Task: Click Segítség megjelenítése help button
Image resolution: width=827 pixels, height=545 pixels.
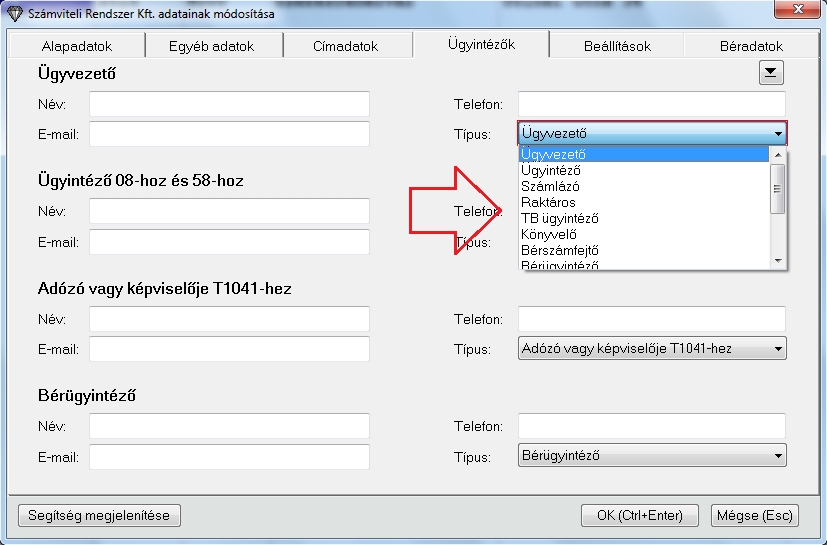Action: [x=99, y=515]
